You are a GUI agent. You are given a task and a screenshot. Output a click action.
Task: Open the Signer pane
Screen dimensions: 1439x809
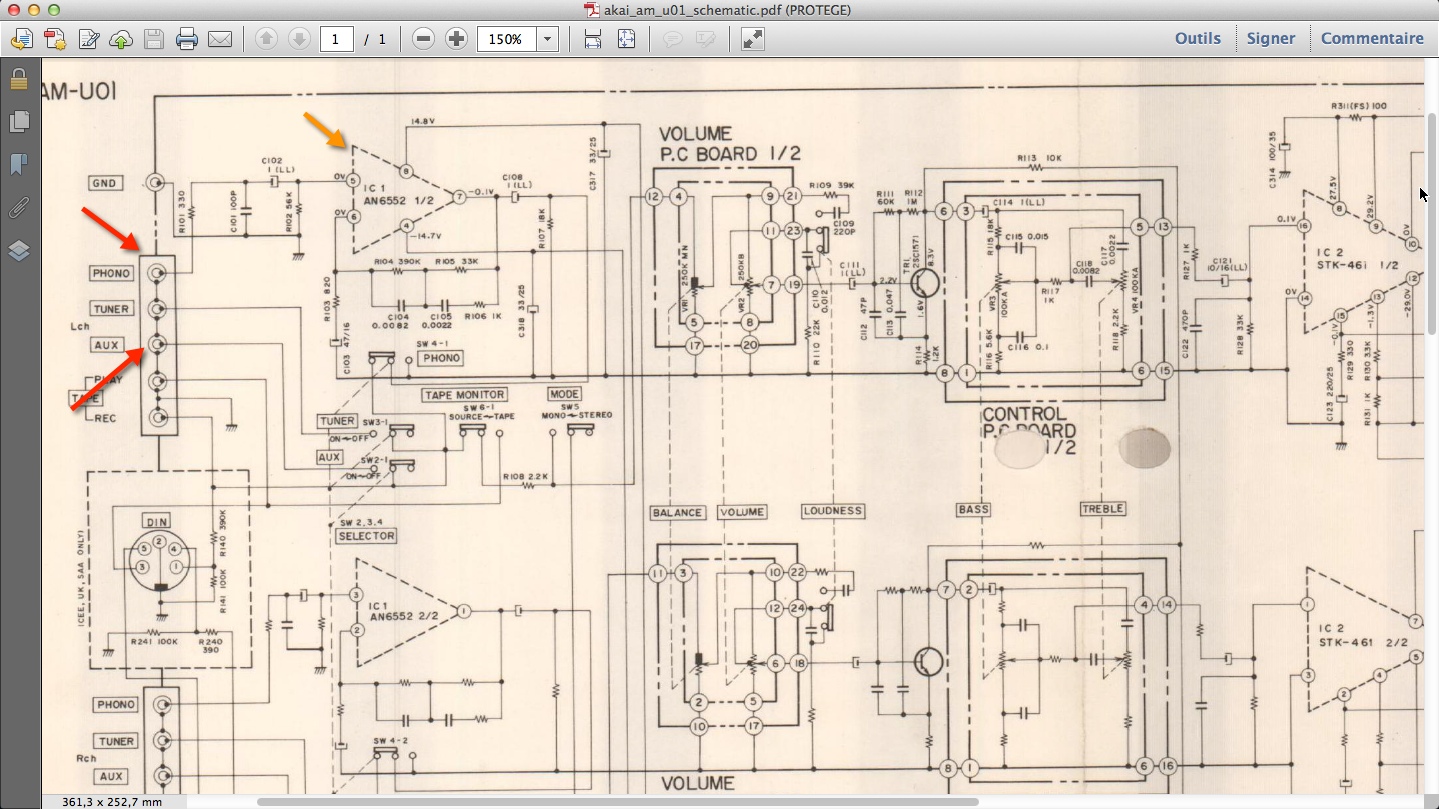point(1271,38)
